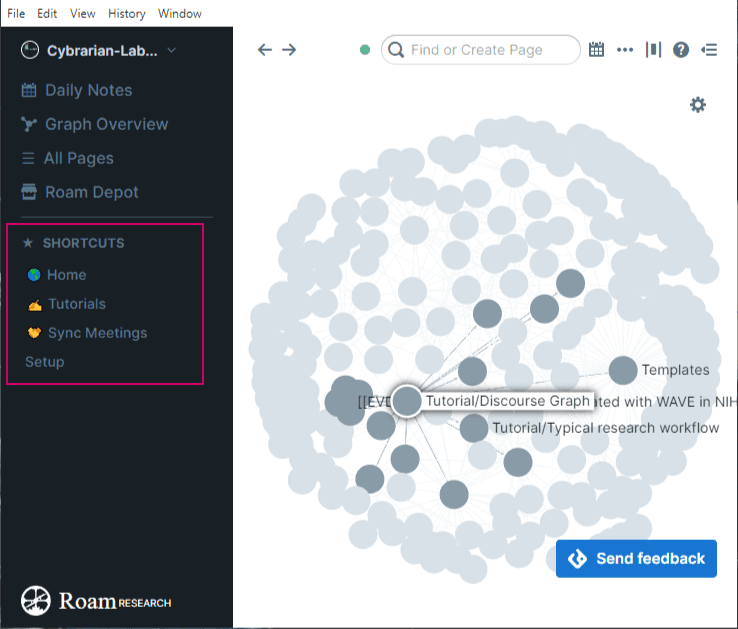Viewport: 738px width, 629px height.
Task: Go back with the left arrow
Action: point(265,49)
